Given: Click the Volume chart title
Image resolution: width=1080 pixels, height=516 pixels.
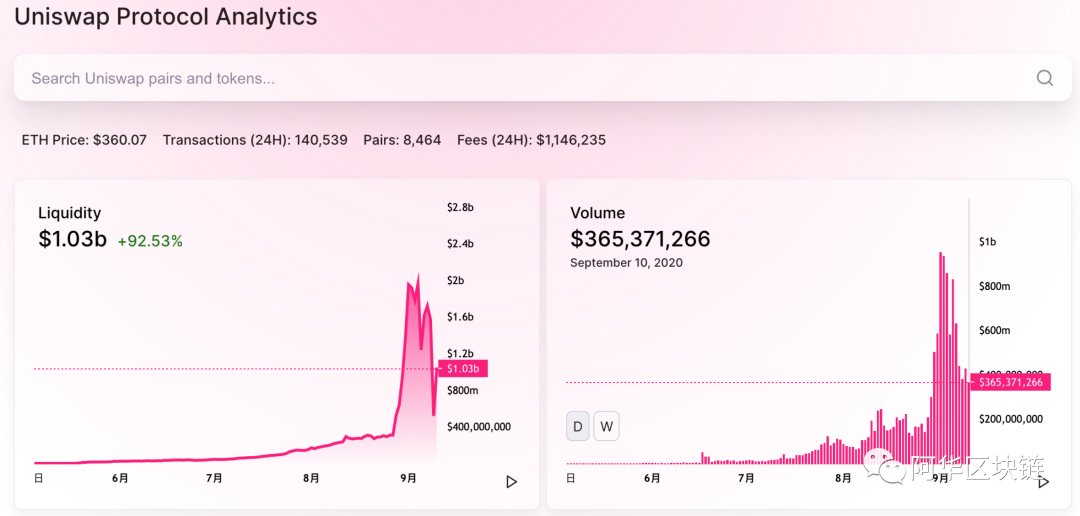Looking at the screenshot, I should point(598,213).
